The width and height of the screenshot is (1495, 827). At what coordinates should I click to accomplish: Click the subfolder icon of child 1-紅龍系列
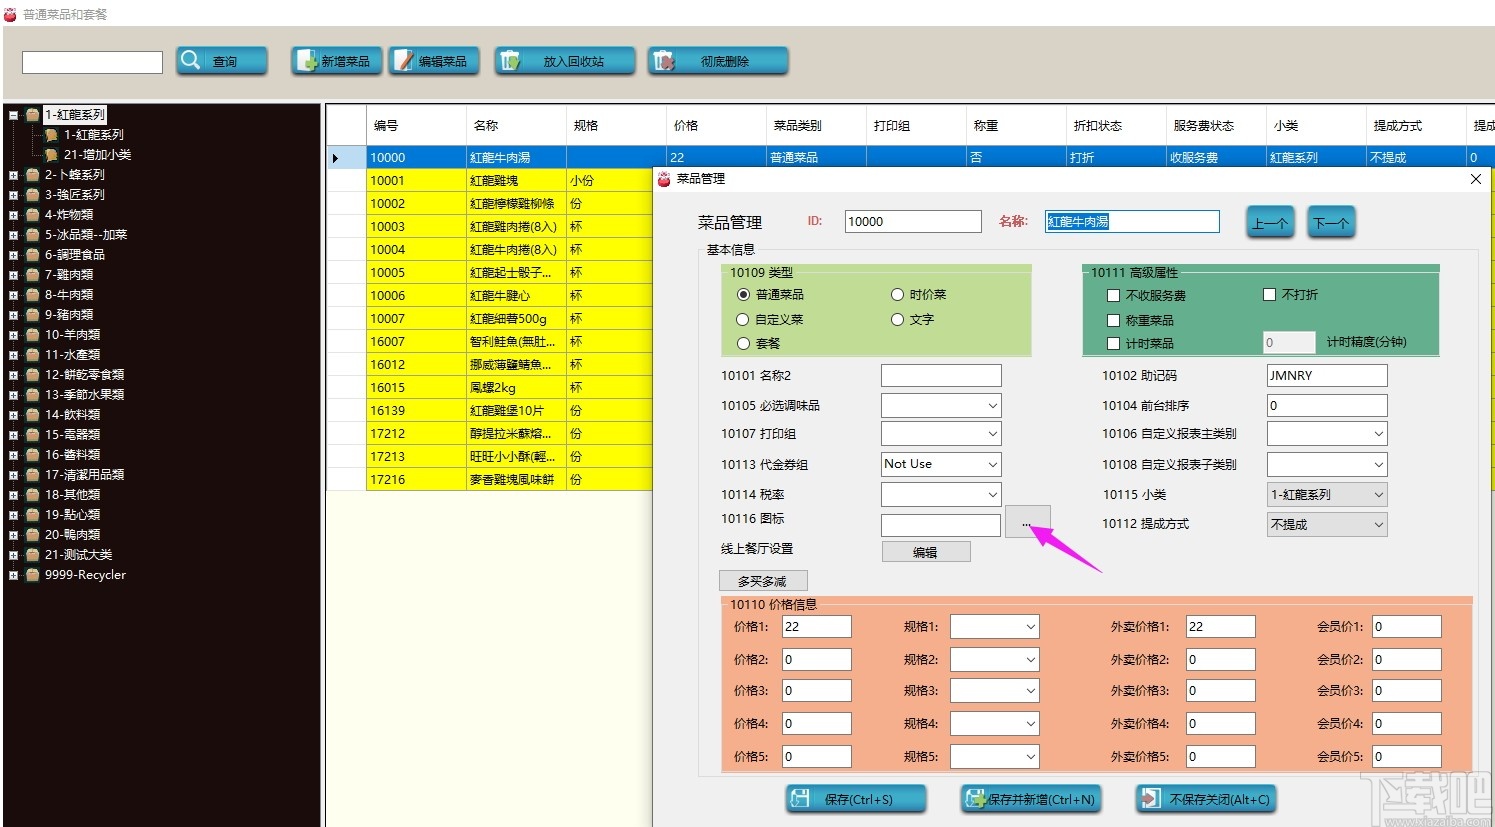52,135
